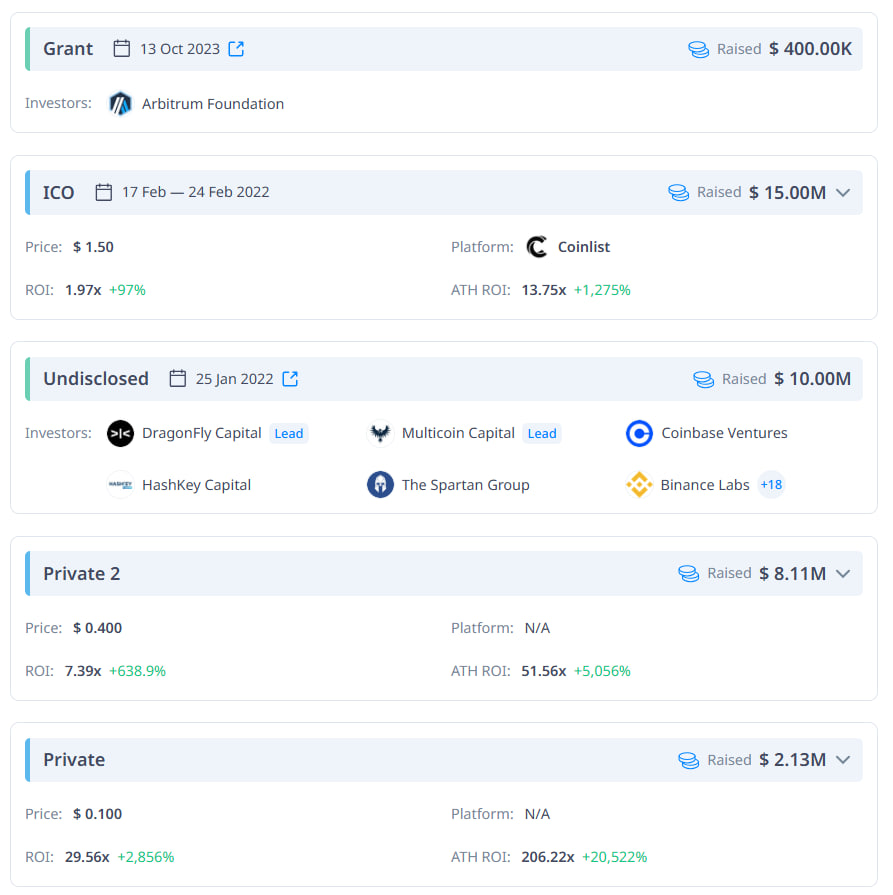Open The Spartan Group investor page
This screenshot has width=893, height=895.
465,485
